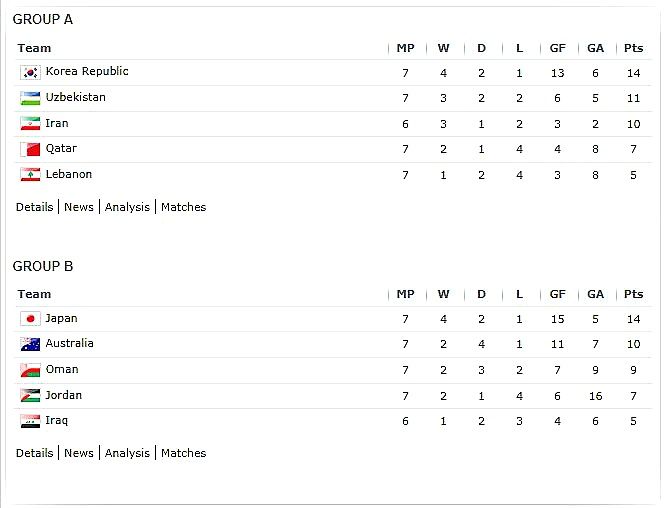Open Group A News link

click(x=79, y=207)
